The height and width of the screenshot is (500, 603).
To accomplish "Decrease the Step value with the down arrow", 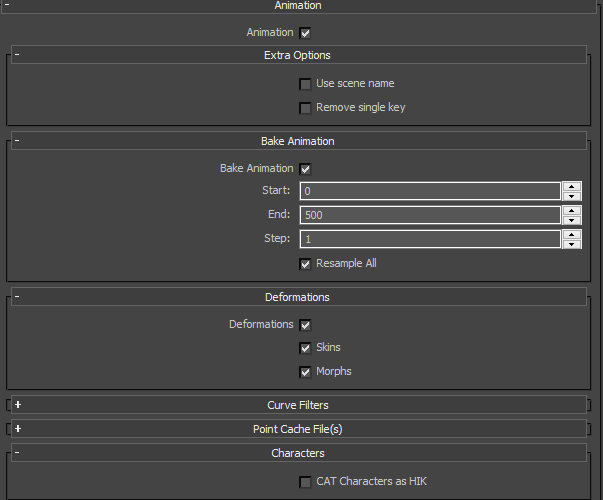I will 571,244.
